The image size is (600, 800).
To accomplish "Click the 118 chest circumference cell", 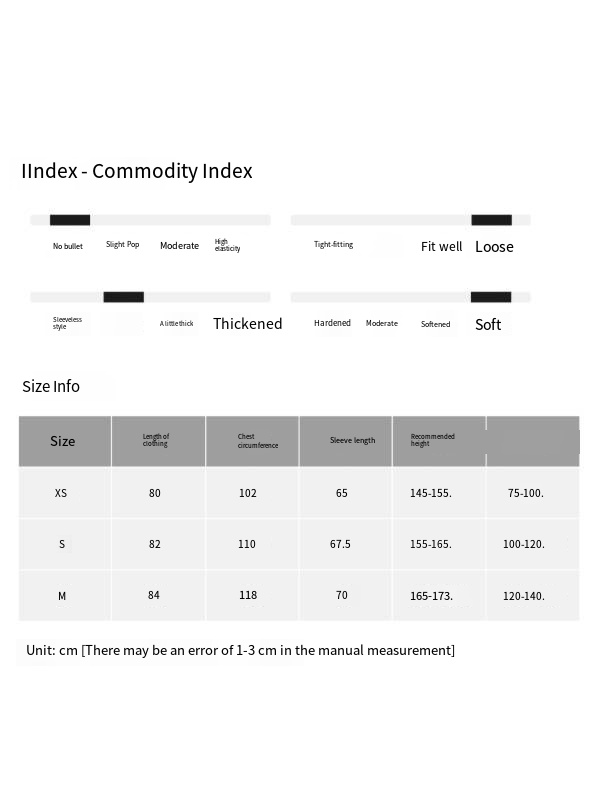I will click(248, 595).
